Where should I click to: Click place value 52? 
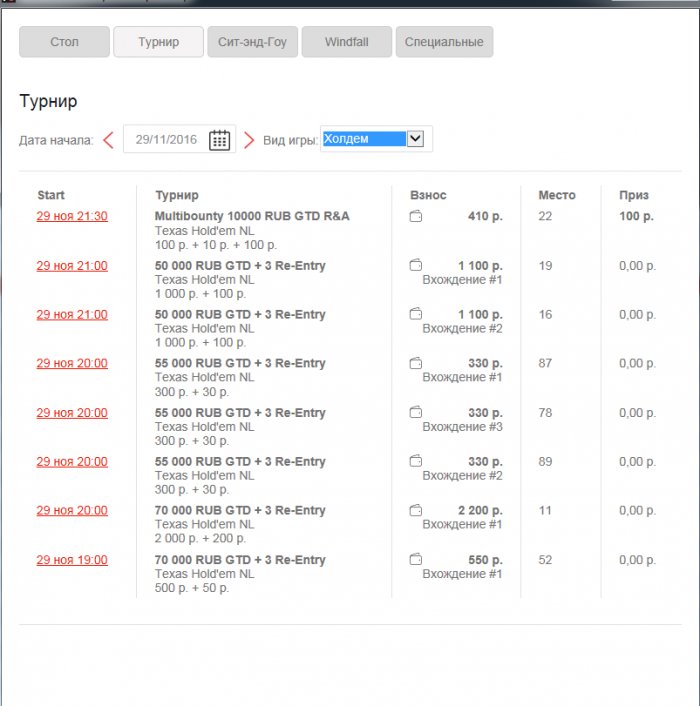pos(545,560)
